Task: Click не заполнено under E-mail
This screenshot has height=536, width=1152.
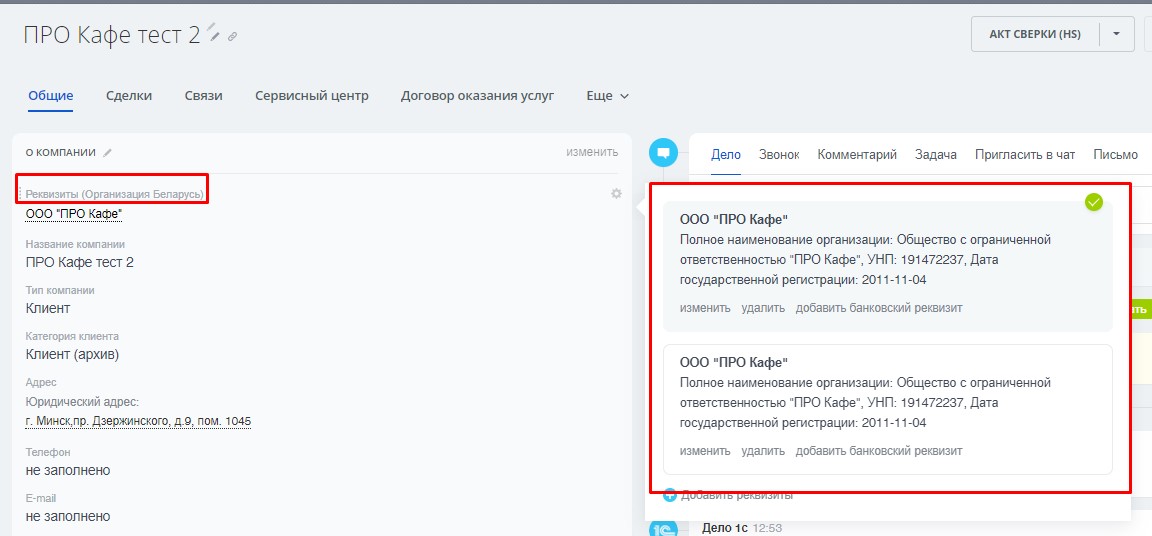Action: click(x=68, y=516)
